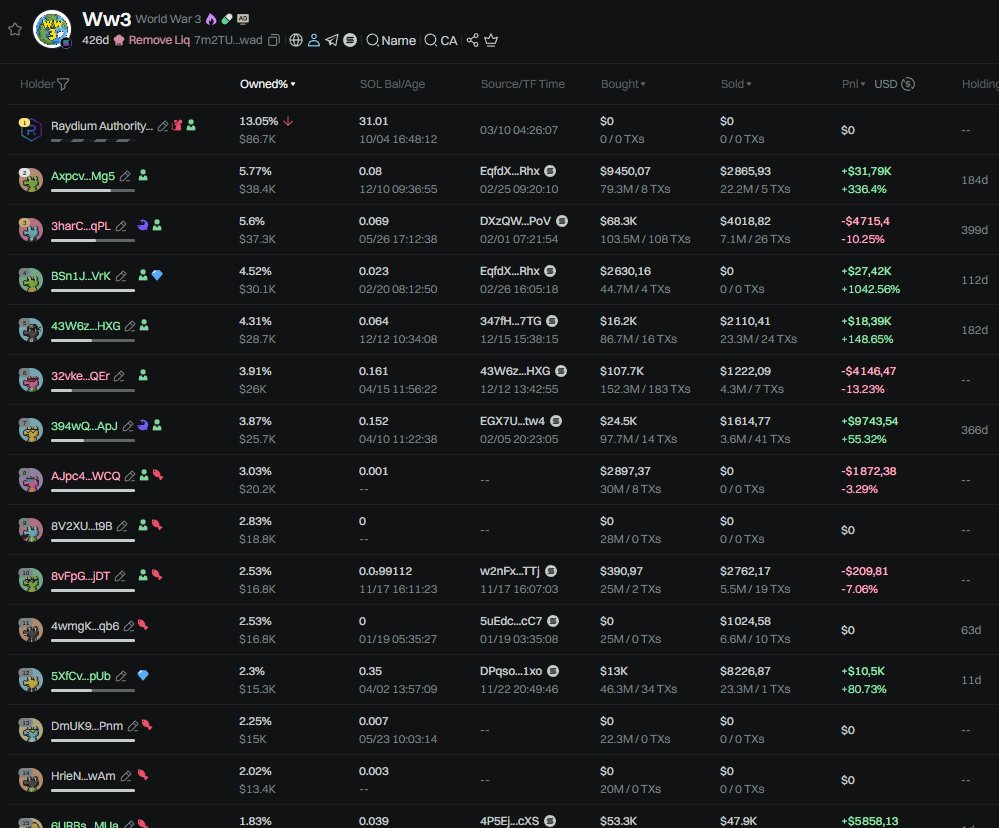The width and height of the screenshot is (999, 828).
Task: Select the +$31,79K Pnl value
Action: tap(866, 171)
